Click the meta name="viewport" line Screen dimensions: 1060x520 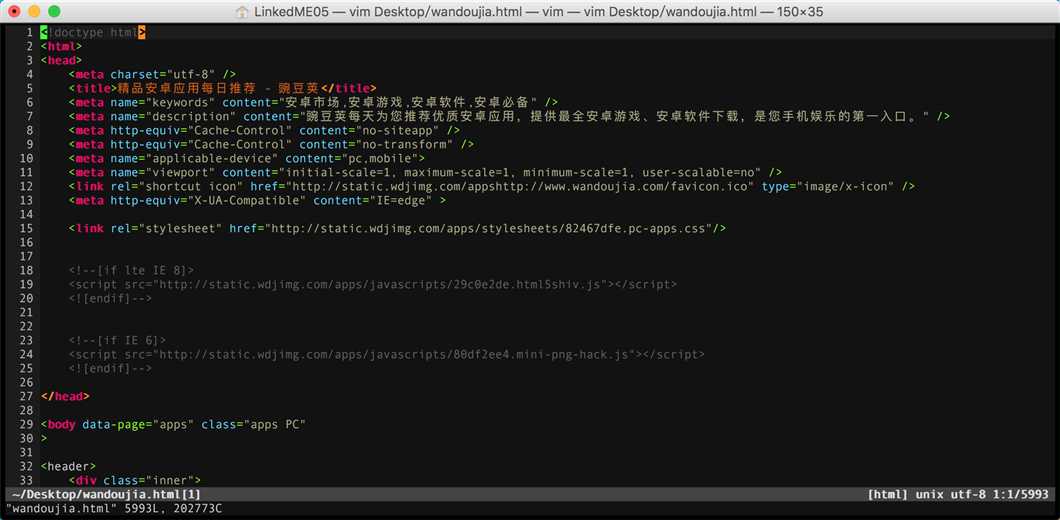[425, 172]
